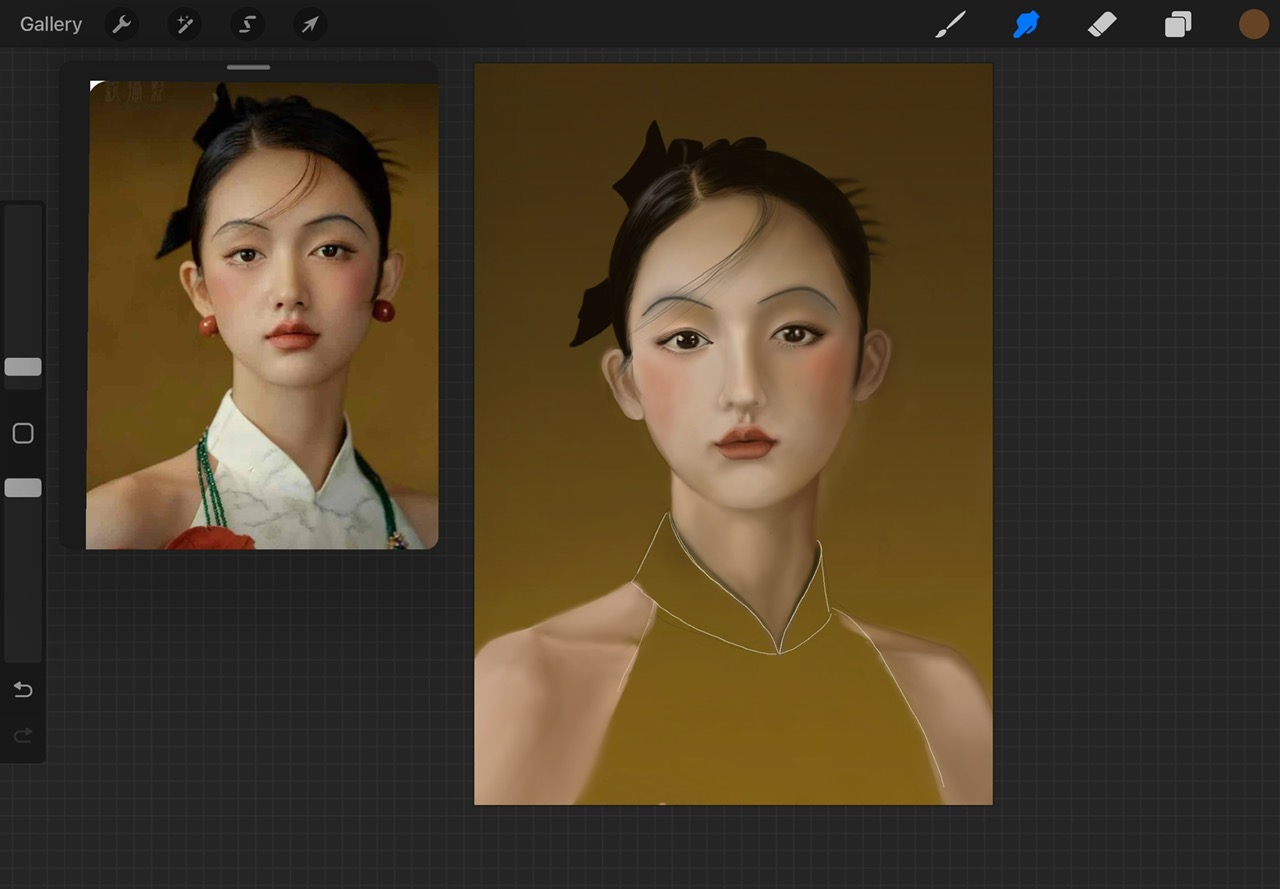Open the Actions wrench menu

point(122,24)
